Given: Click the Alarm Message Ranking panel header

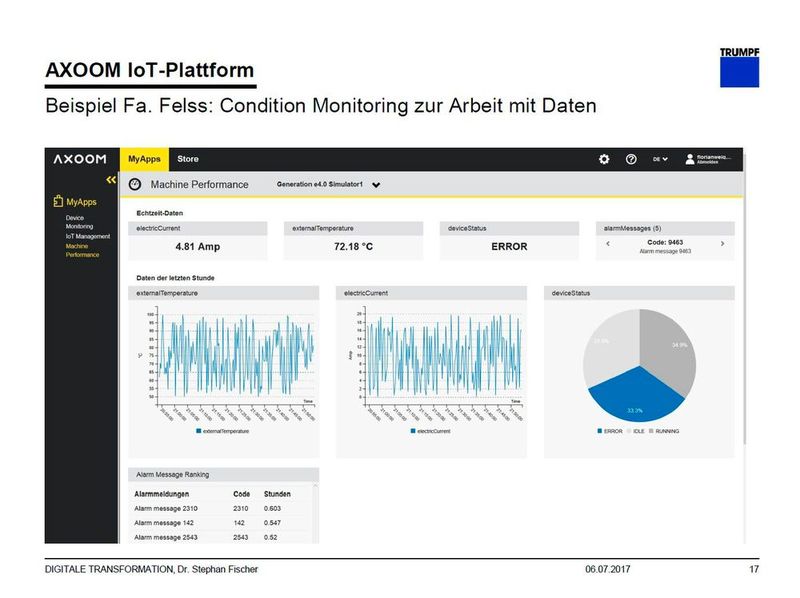Looking at the screenshot, I should coord(223,475).
